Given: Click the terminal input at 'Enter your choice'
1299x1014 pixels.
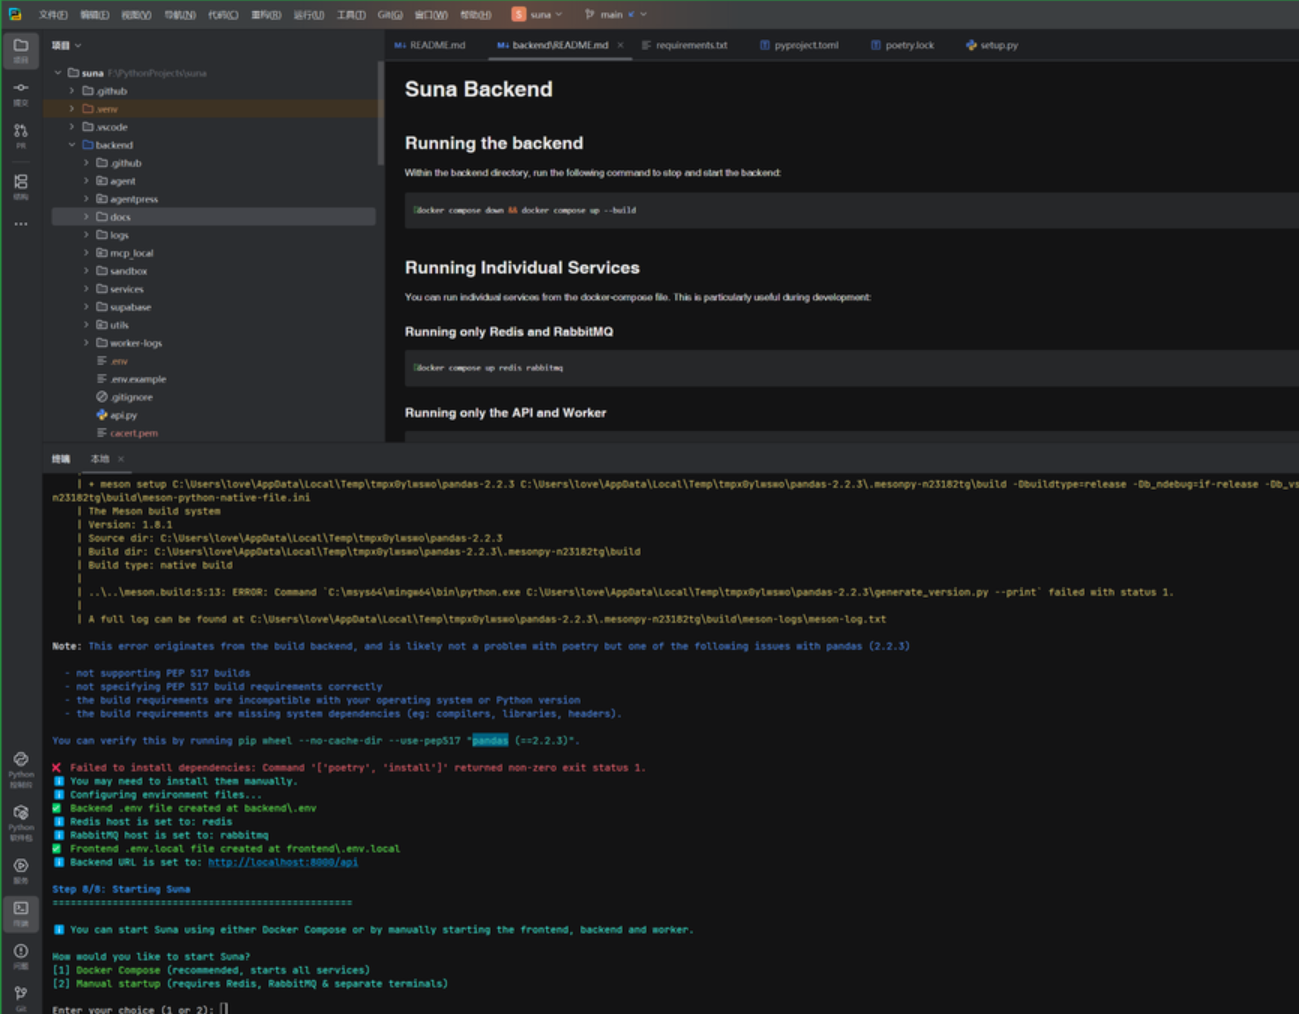Looking at the screenshot, I should (x=224, y=1009).
